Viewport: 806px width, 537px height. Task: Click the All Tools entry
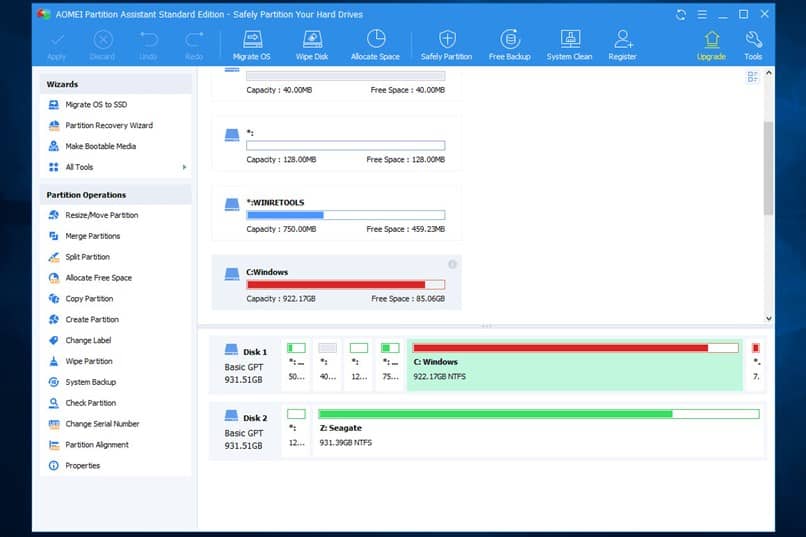coord(79,167)
